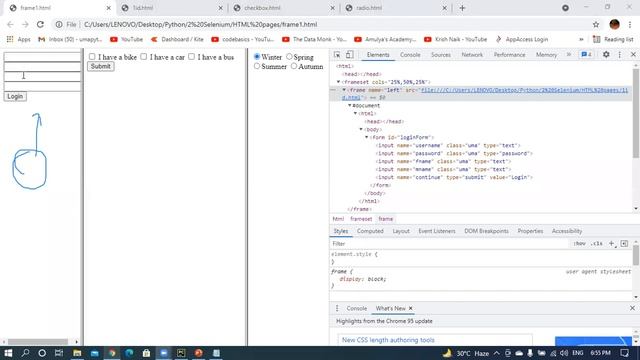Open the Performance tab in DevTools
Screen dimensions: 640x360
[x=509, y=55]
